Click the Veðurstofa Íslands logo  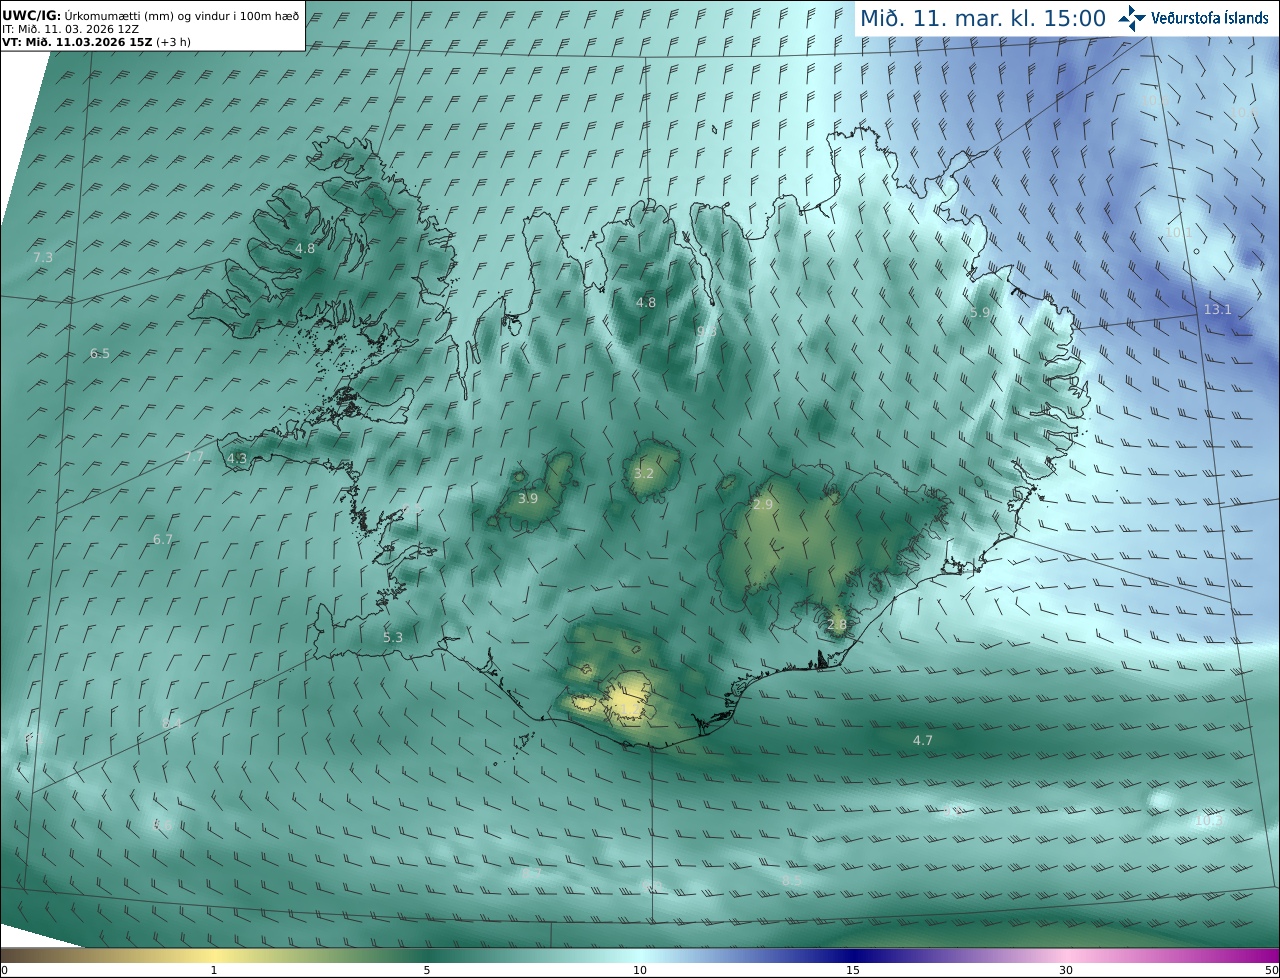(x=1193, y=18)
